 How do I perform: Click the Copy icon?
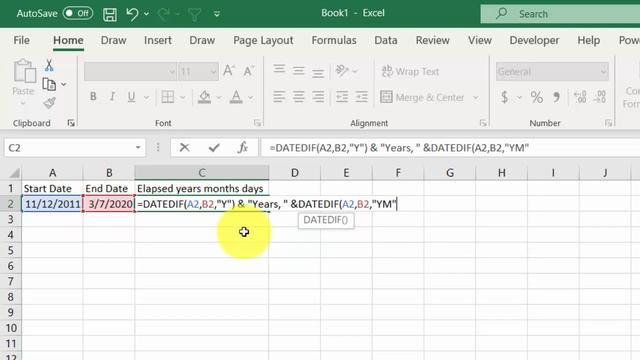click(x=49, y=84)
